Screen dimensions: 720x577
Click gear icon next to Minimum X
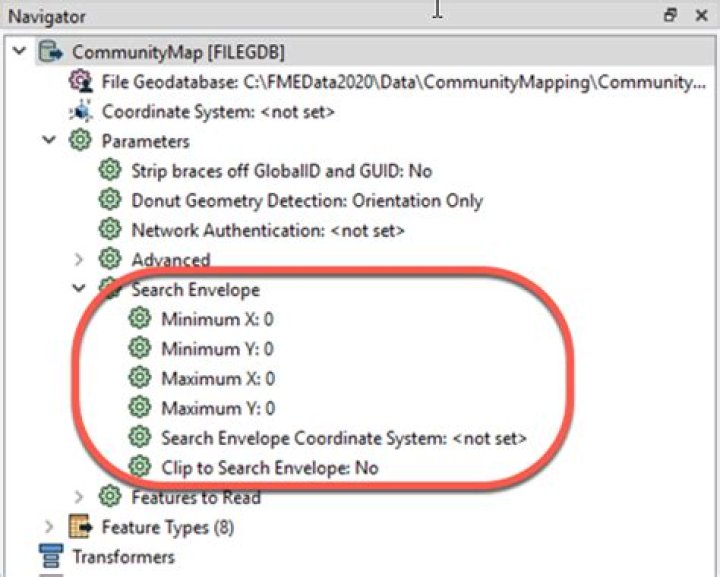pyautogui.click(x=140, y=320)
